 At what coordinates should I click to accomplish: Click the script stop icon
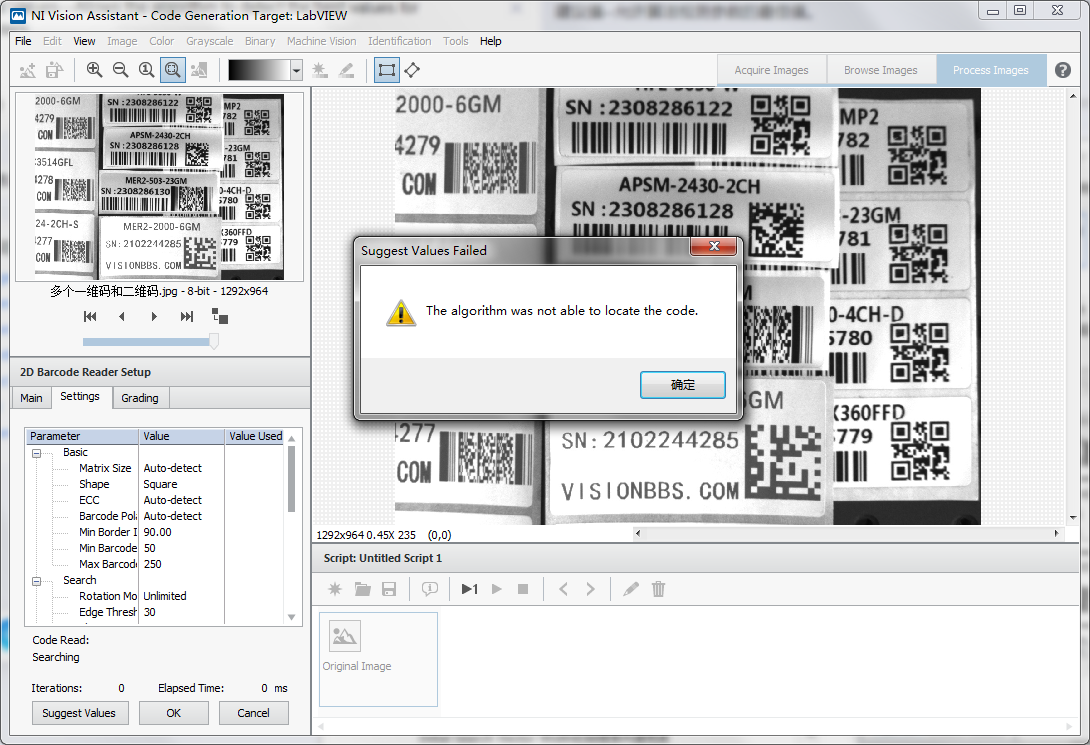click(x=523, y=589)
